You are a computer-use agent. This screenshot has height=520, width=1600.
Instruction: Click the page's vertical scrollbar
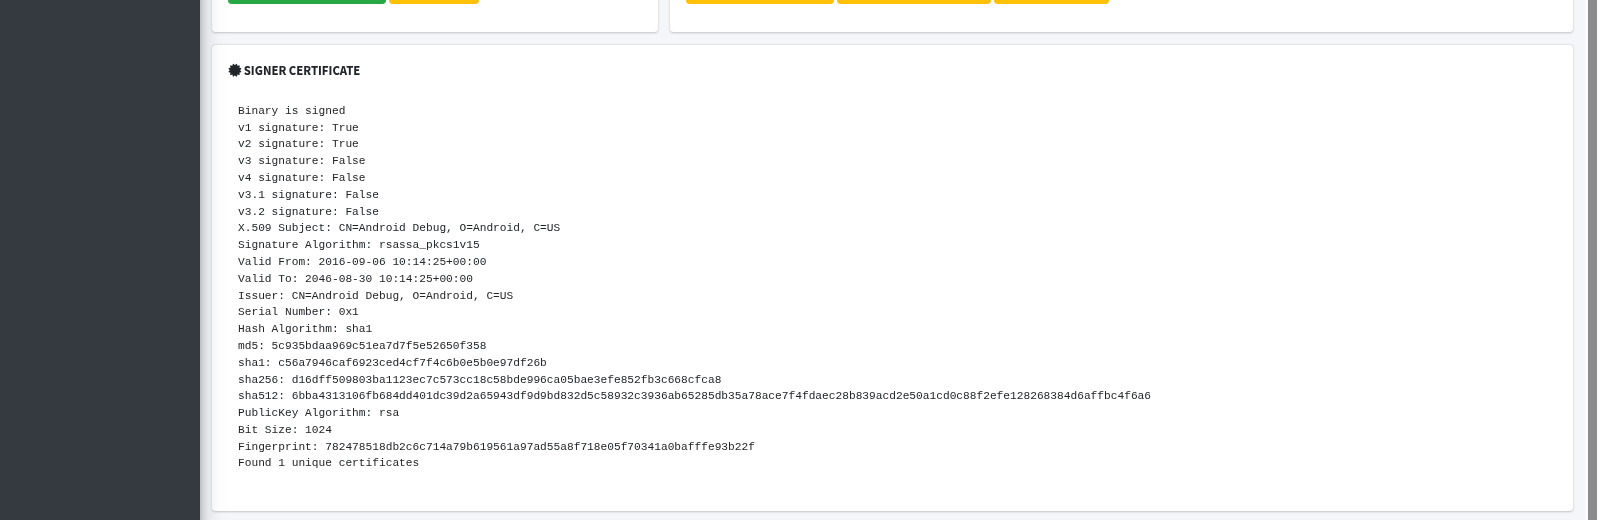[x=1593, y=260]
